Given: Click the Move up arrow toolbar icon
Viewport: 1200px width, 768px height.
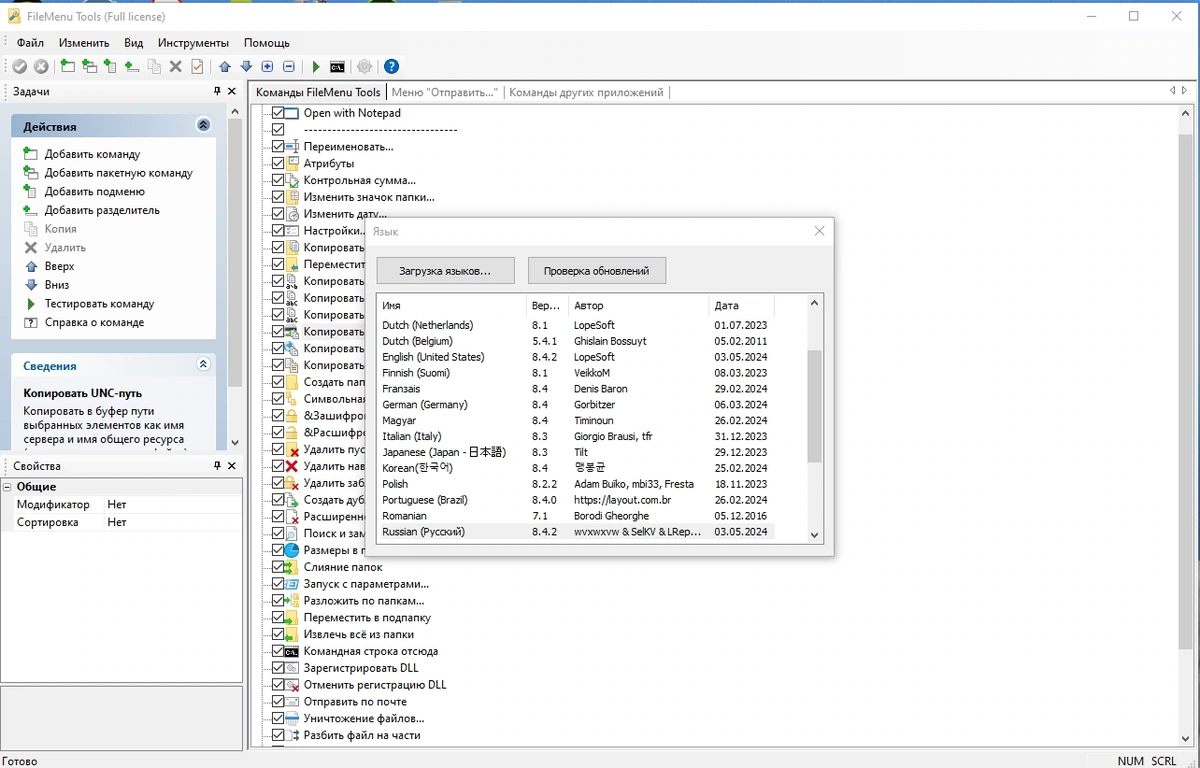Looking at the screenshot, I should [x=225, y=67].
